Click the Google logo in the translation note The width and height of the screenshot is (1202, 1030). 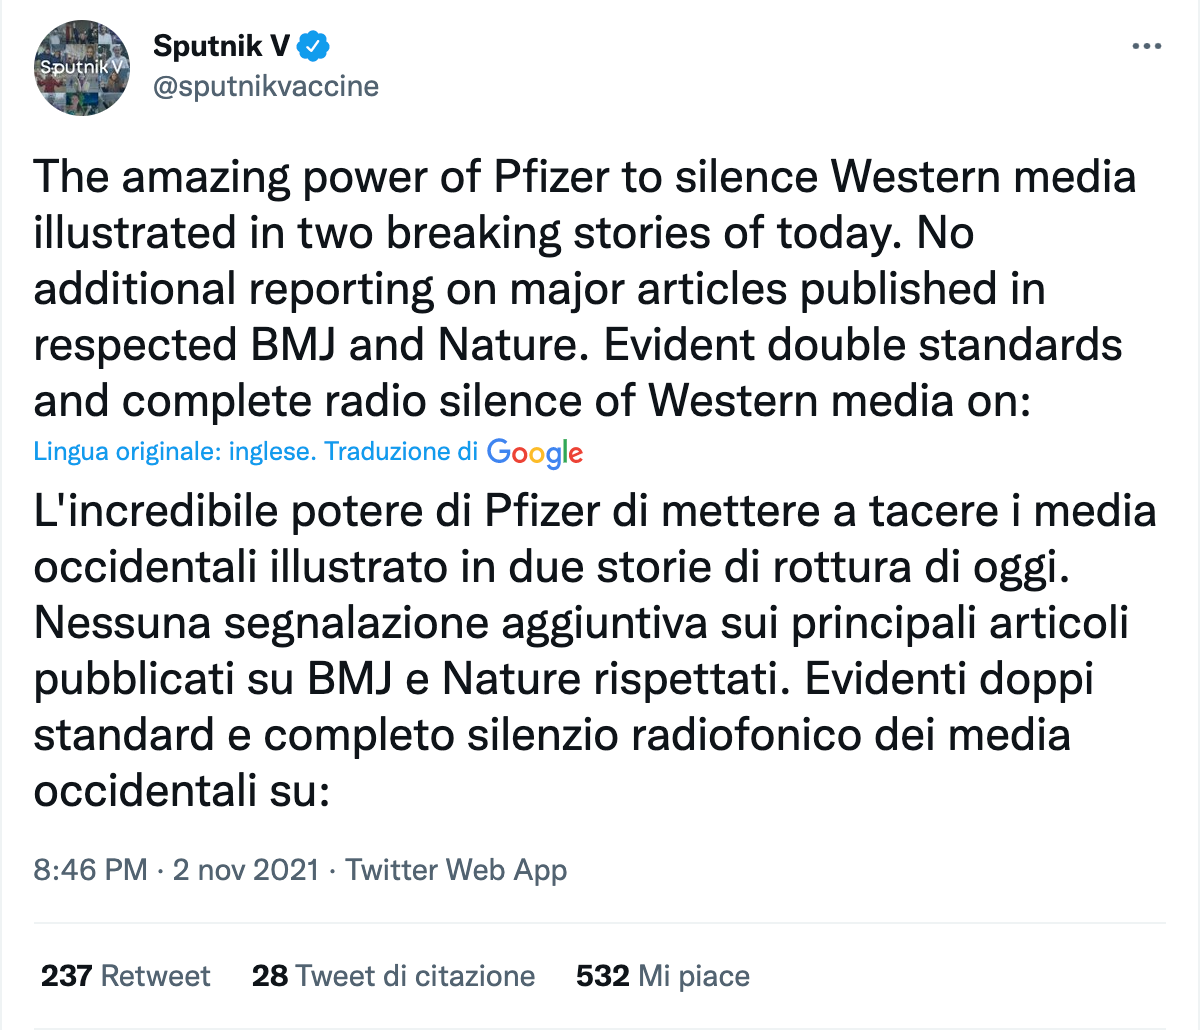pyautogui.click(x=534, y=453)
